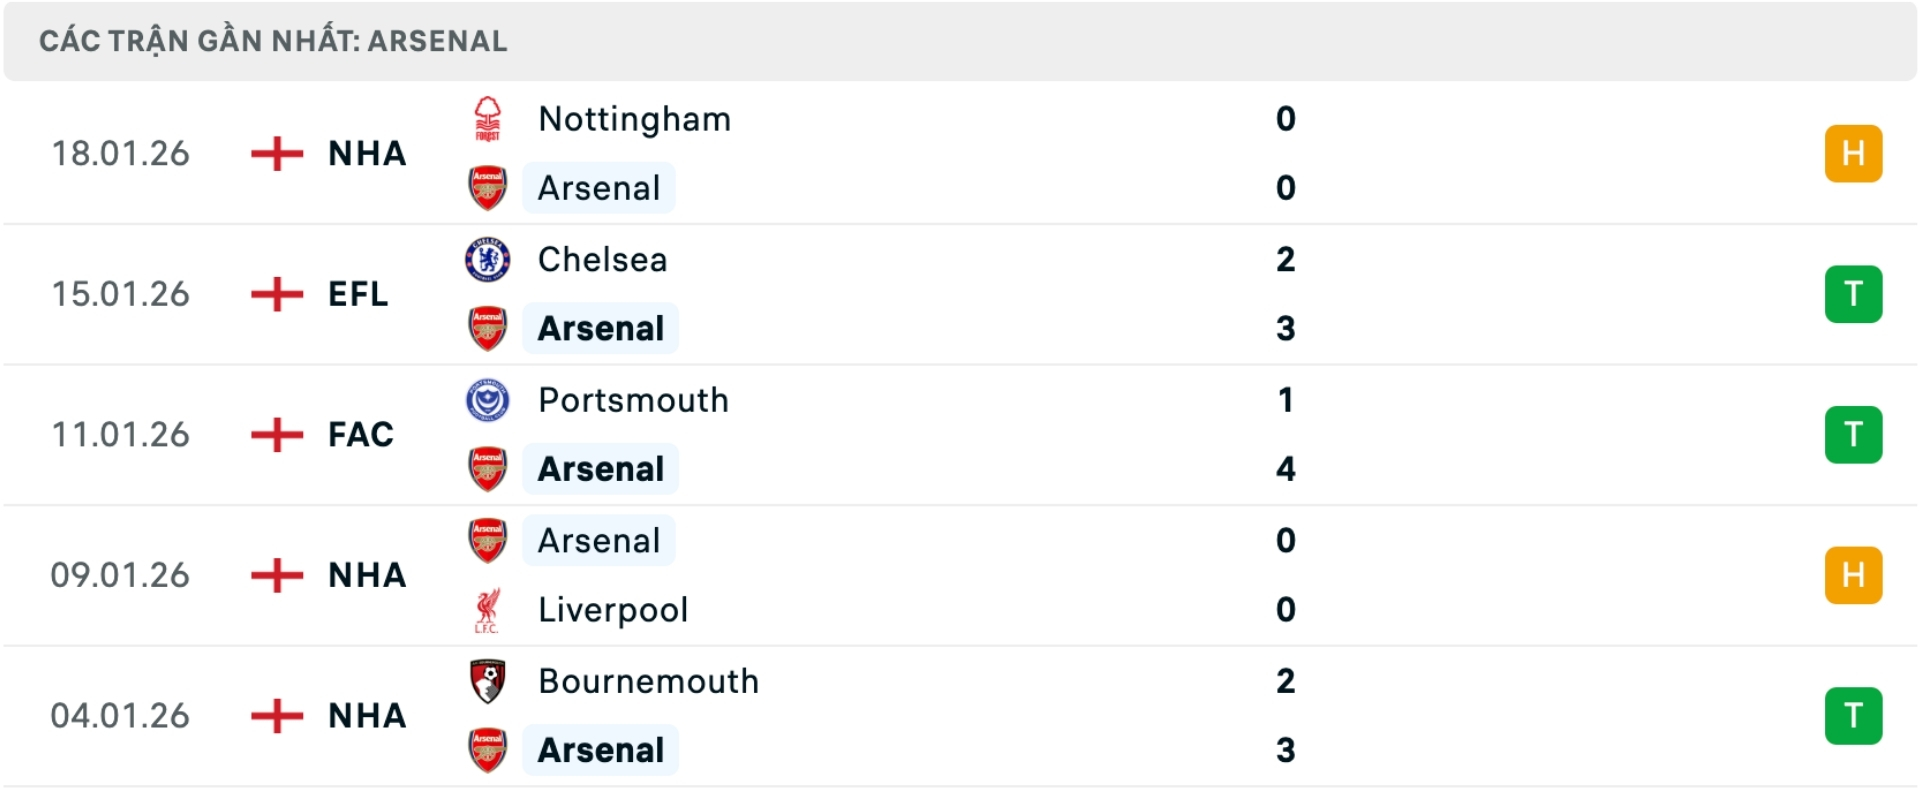Switch to the EFL match entry
Screen dimensions: 1920x792
(356, 293)
